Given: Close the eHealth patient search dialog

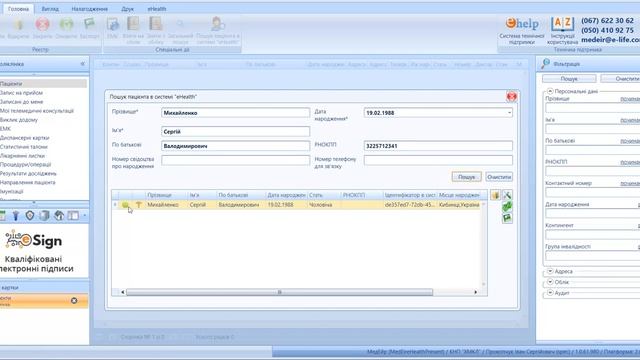Looking at the screenshot, I should click(511, 96).
